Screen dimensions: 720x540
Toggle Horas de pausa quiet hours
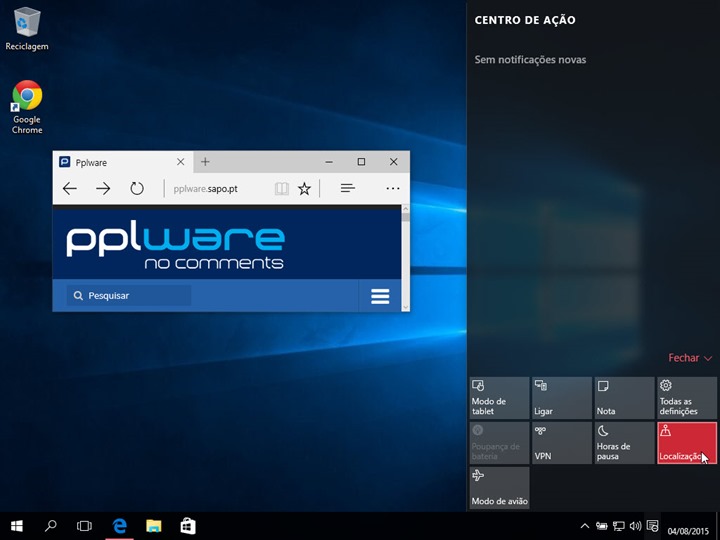624,443
